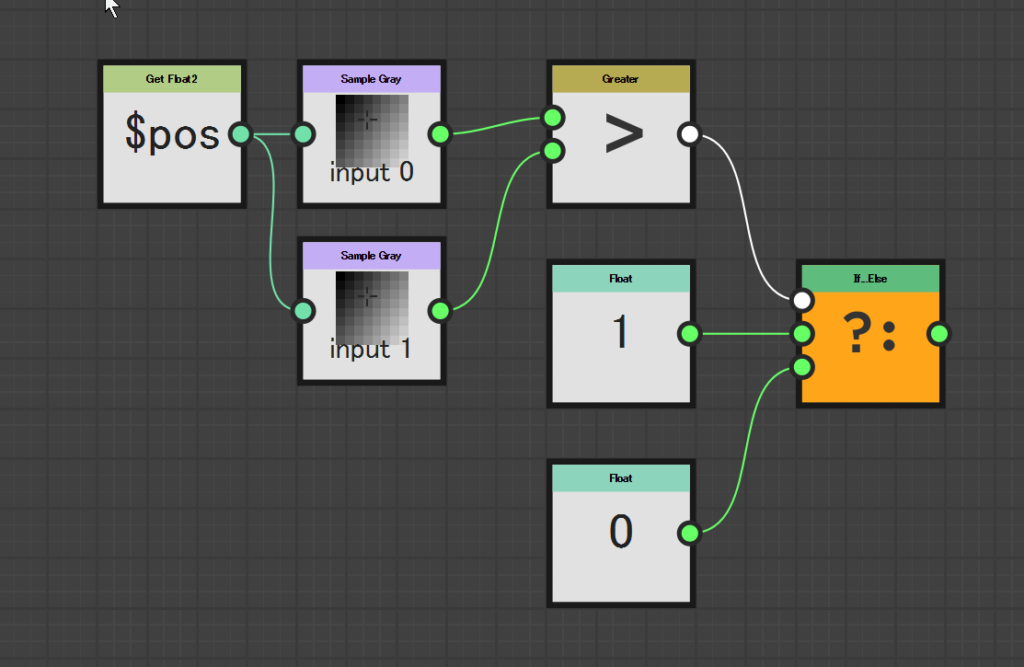Image resolution: width=1024 pixels, height=667 pixels.
Task: Click the output port of Sample Gray input 0
Action: [x=439, y=134]
